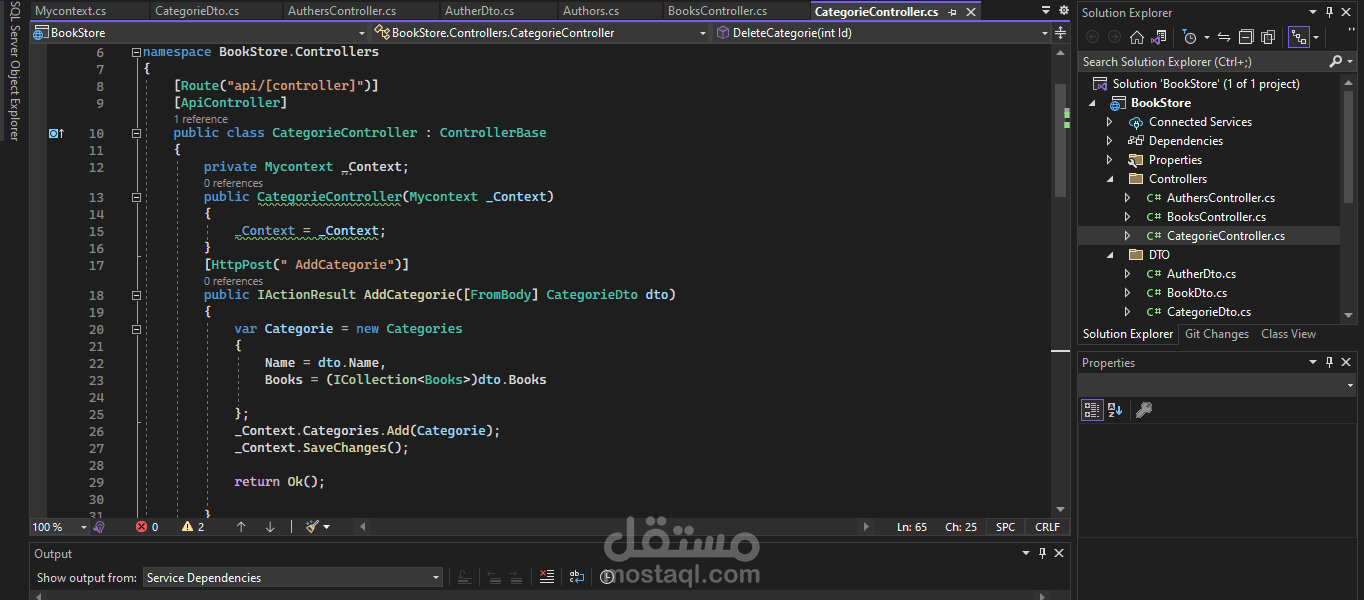Click the Pending Changes Filter clock icon
1364x600 pixels.
pyautogui.click(x=1189, y=37)
